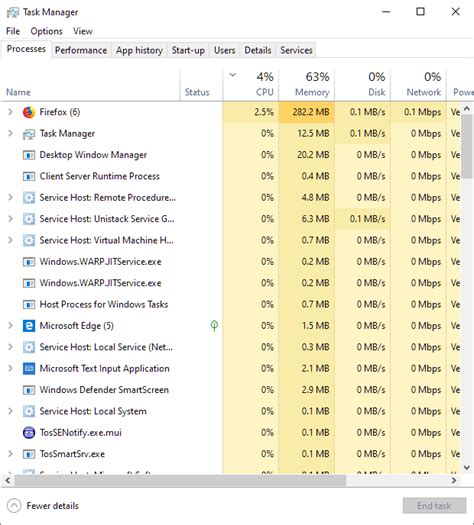
Task: Expand Service Host: Local System row
Action: 10,411
